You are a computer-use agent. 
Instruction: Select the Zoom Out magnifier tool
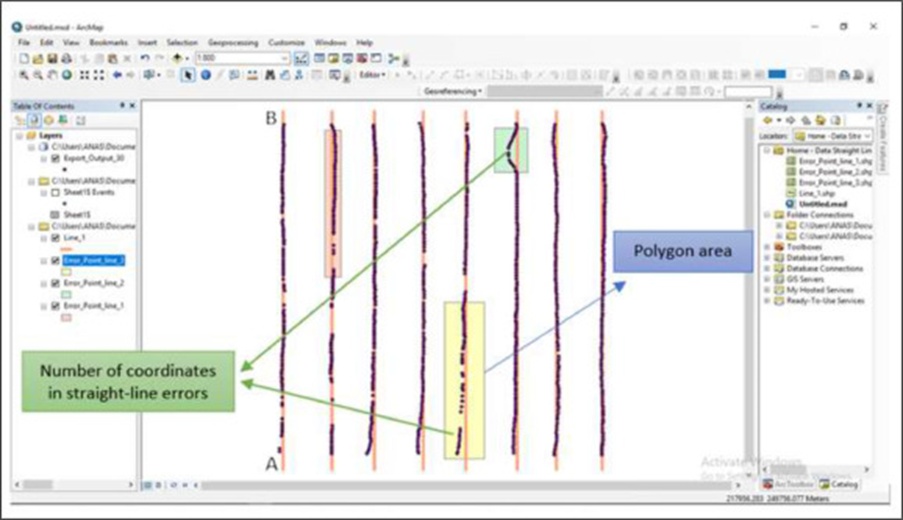tap(38, 75)
